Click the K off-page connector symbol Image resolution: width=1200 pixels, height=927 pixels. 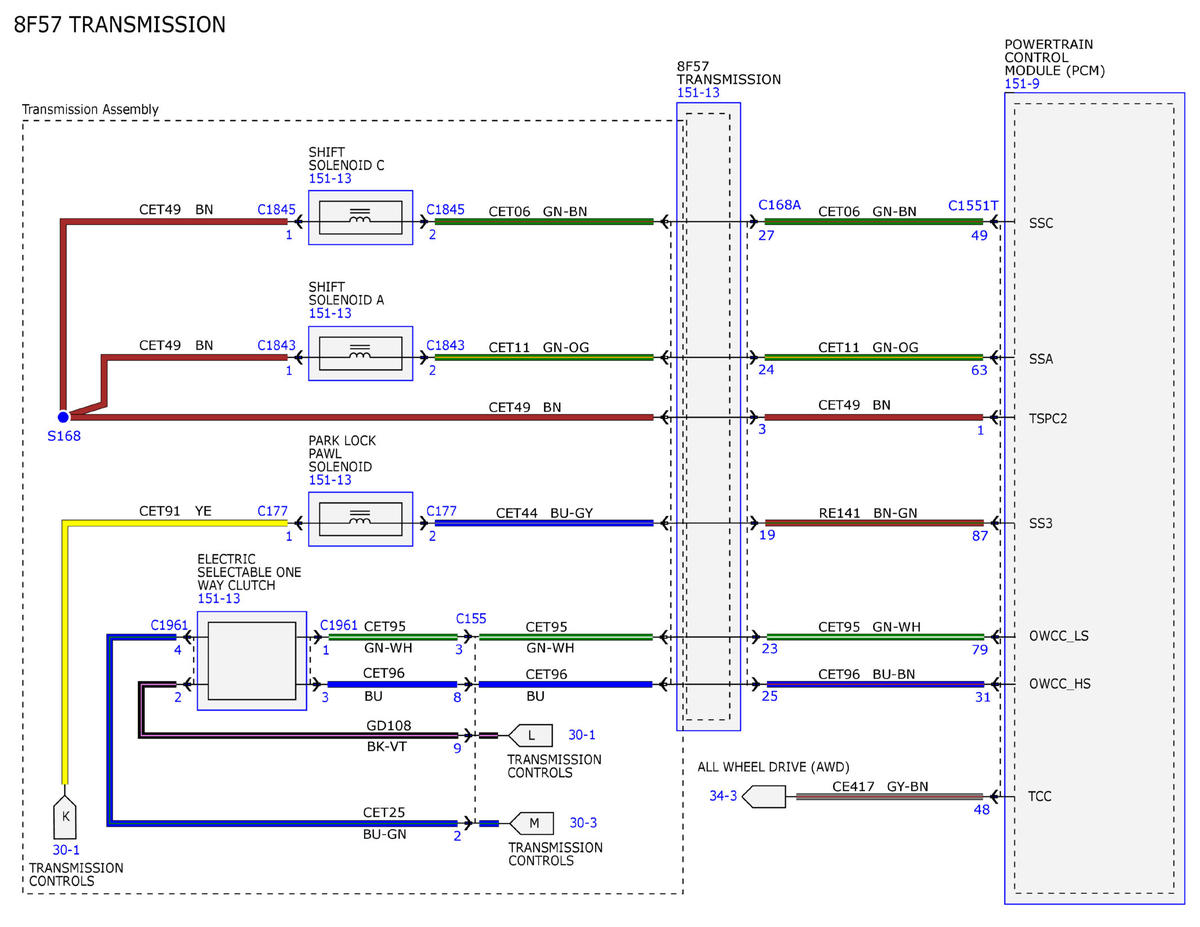pos(65,818)
